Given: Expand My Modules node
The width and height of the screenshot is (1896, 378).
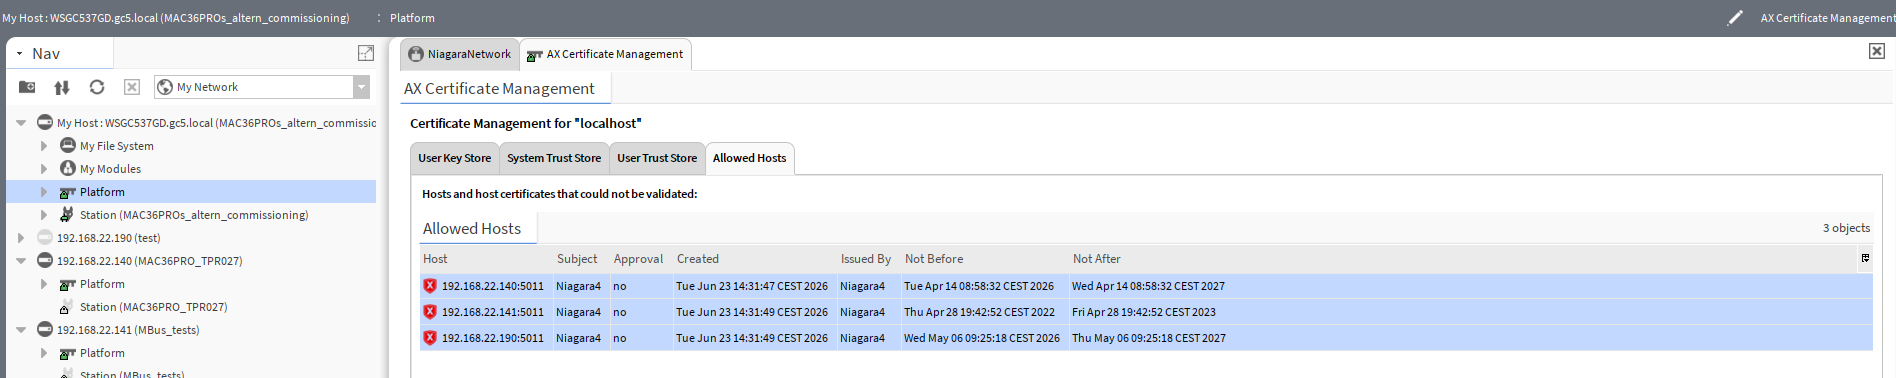Looking at the screenshot, I should coord(44,169).
